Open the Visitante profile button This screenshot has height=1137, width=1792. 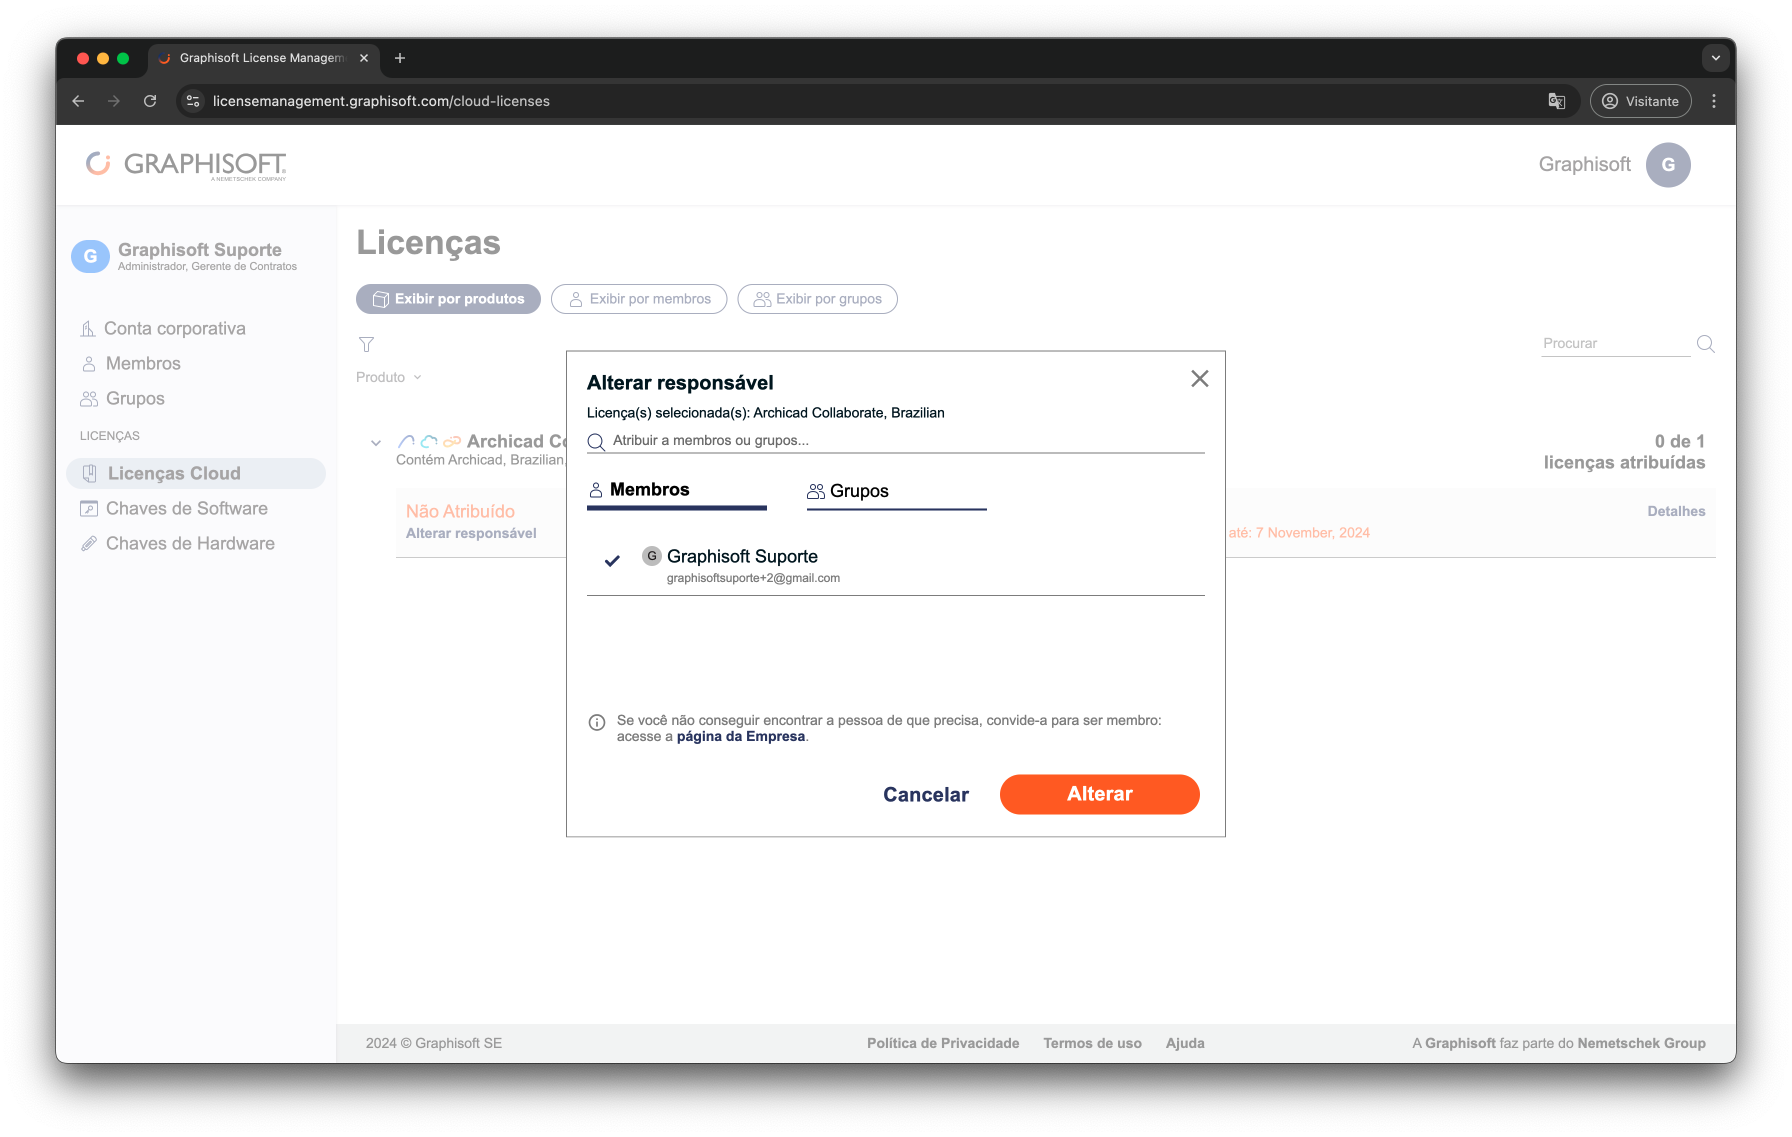(x=1640, y=101)
